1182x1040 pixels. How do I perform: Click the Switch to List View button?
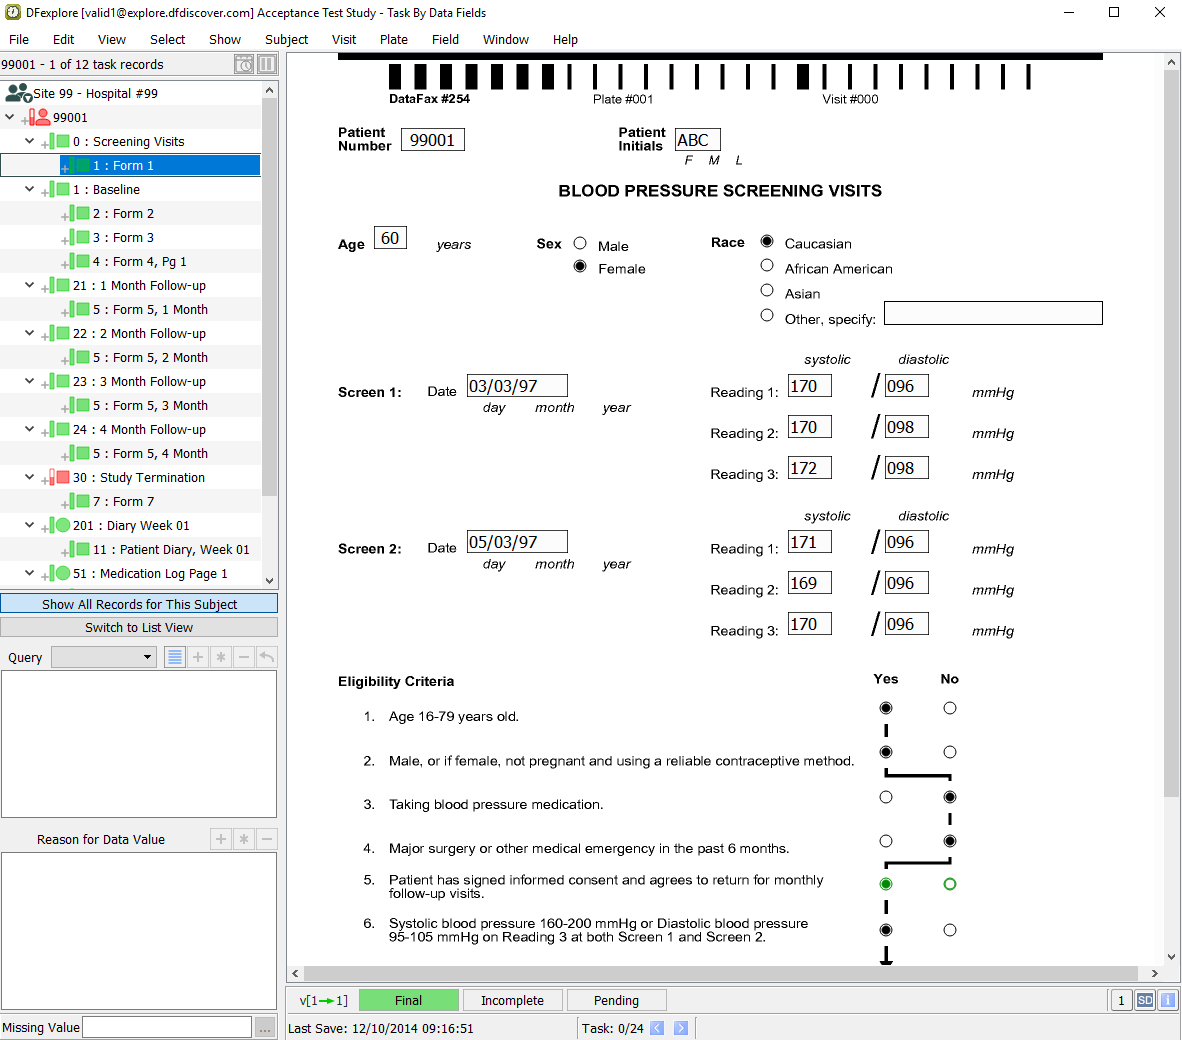[x=139, y=627]
